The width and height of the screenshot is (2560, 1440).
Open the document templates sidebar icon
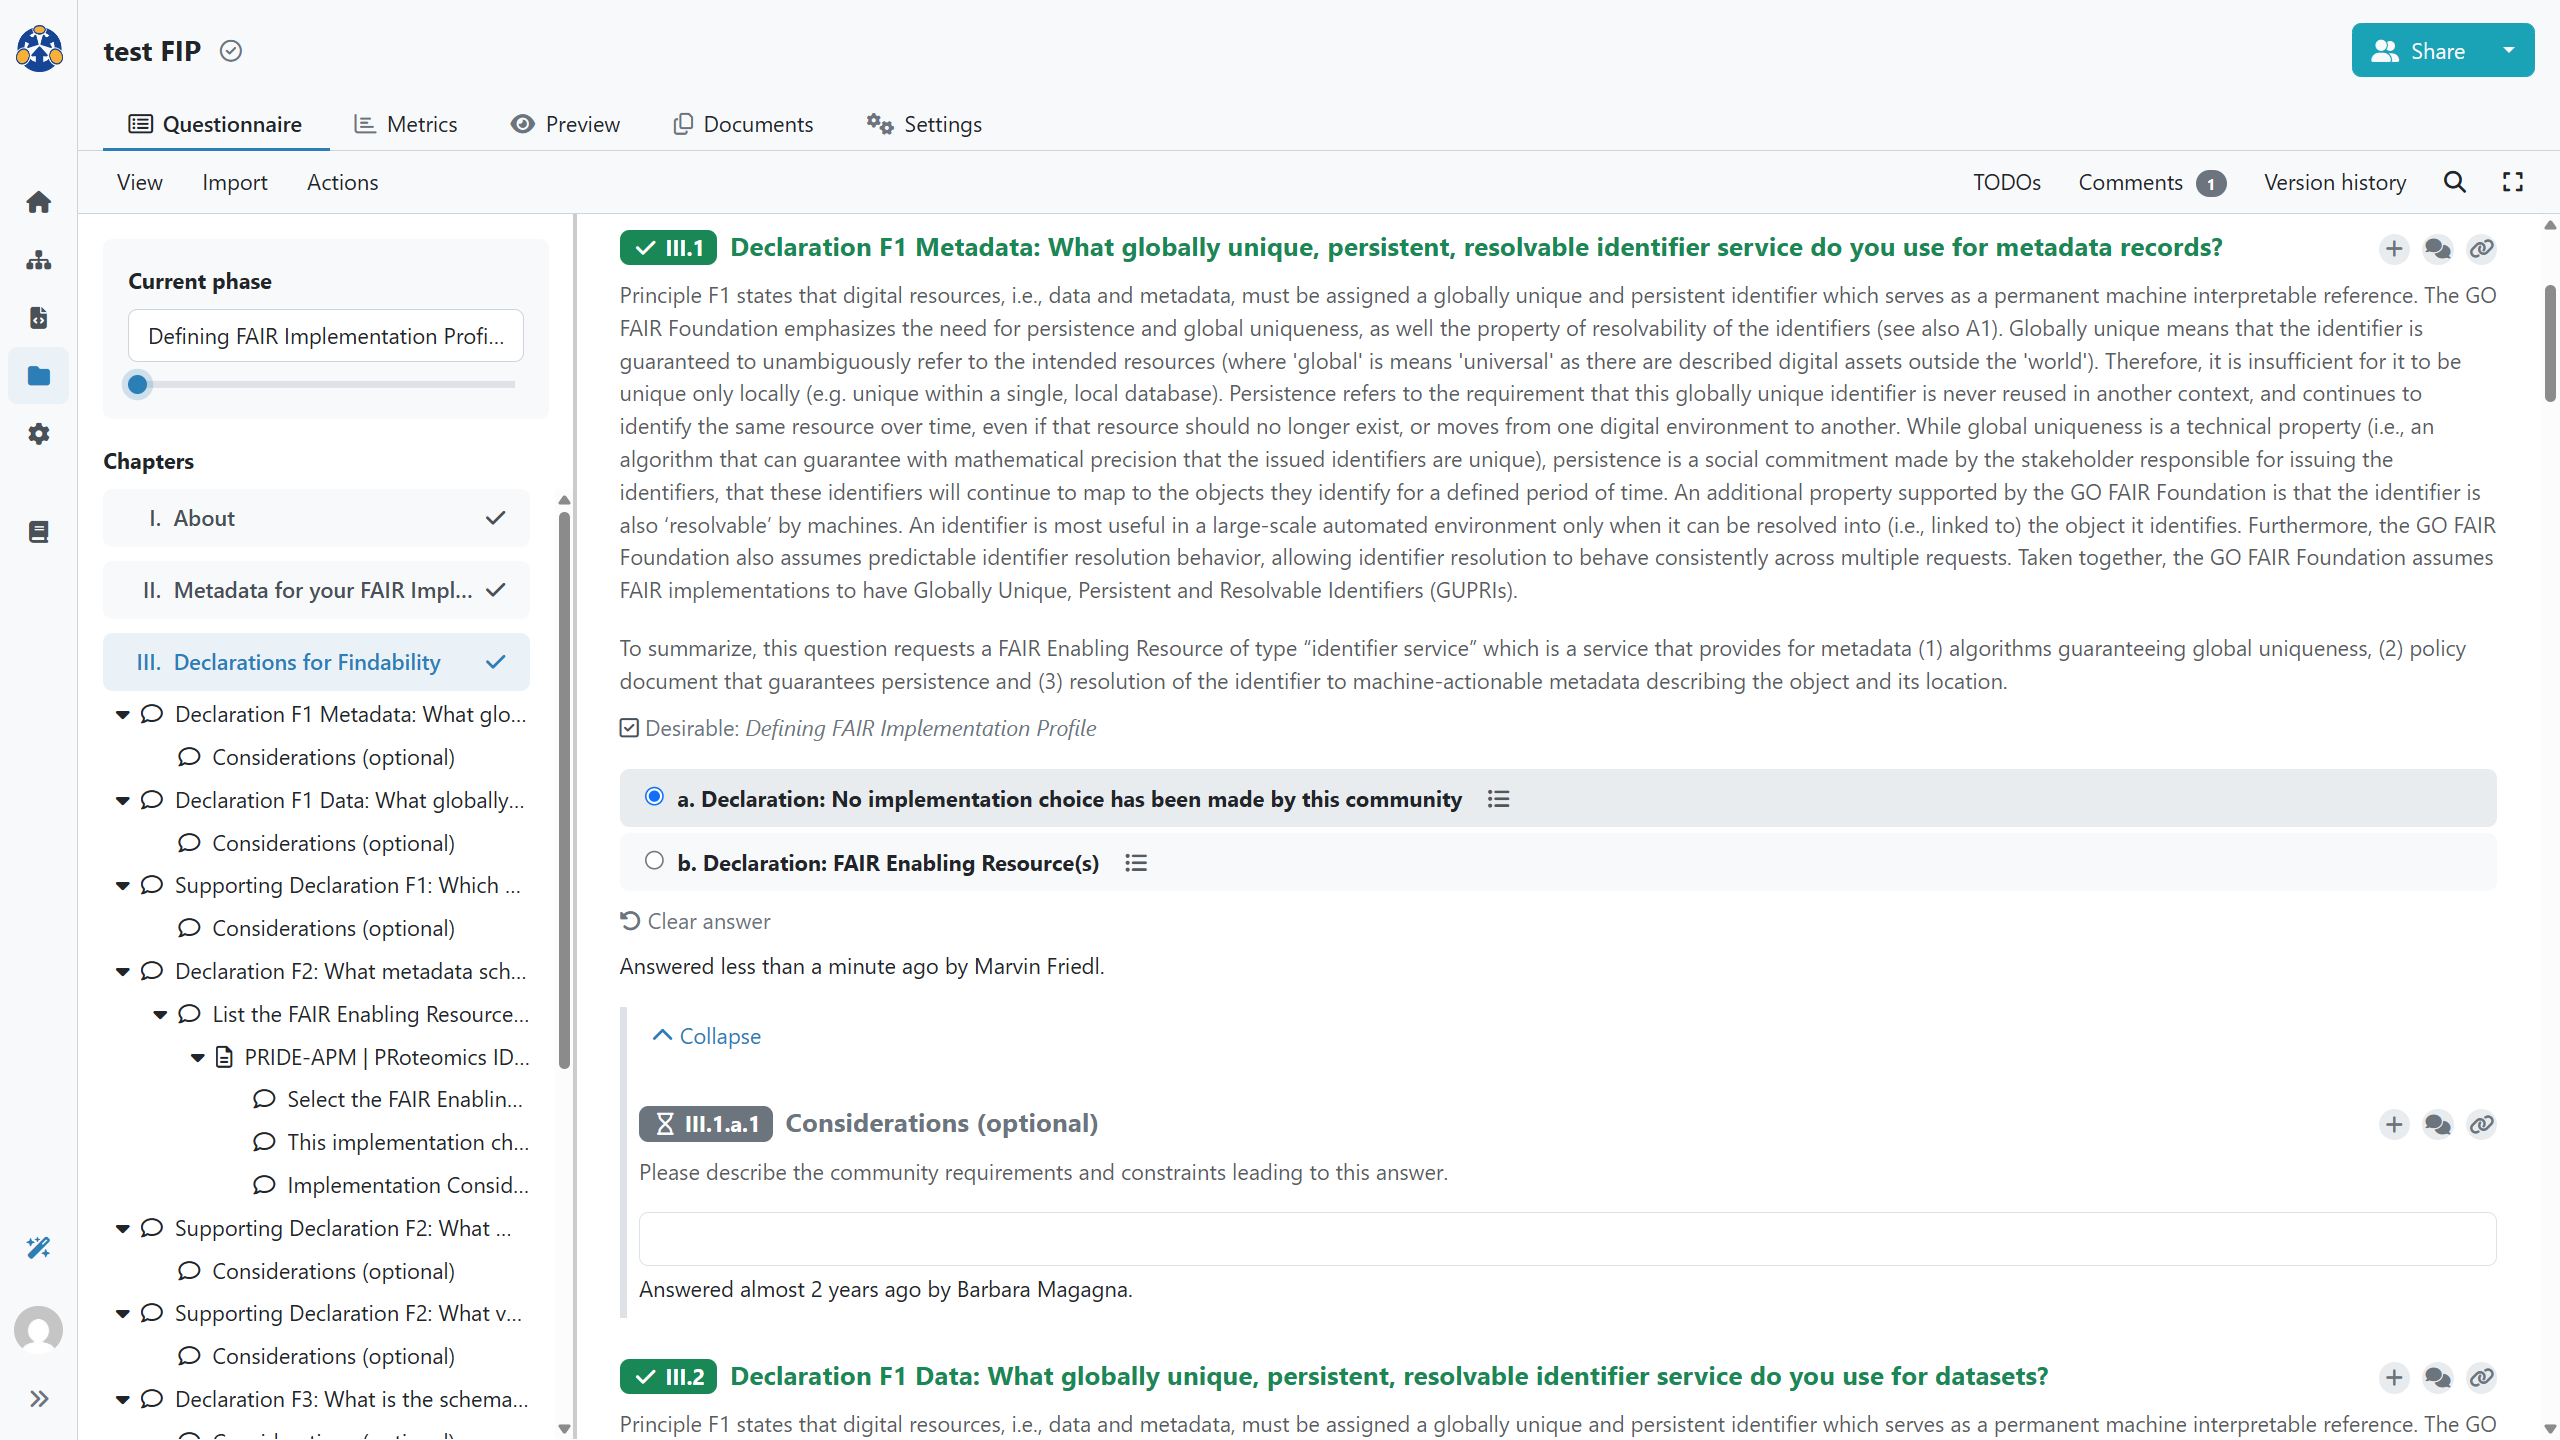pos(39,318)
